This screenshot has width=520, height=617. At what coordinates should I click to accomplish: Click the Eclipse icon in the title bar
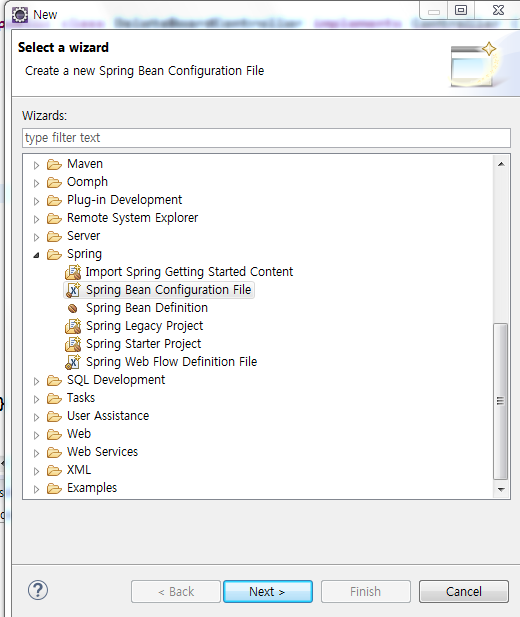[x=20, y=15]
